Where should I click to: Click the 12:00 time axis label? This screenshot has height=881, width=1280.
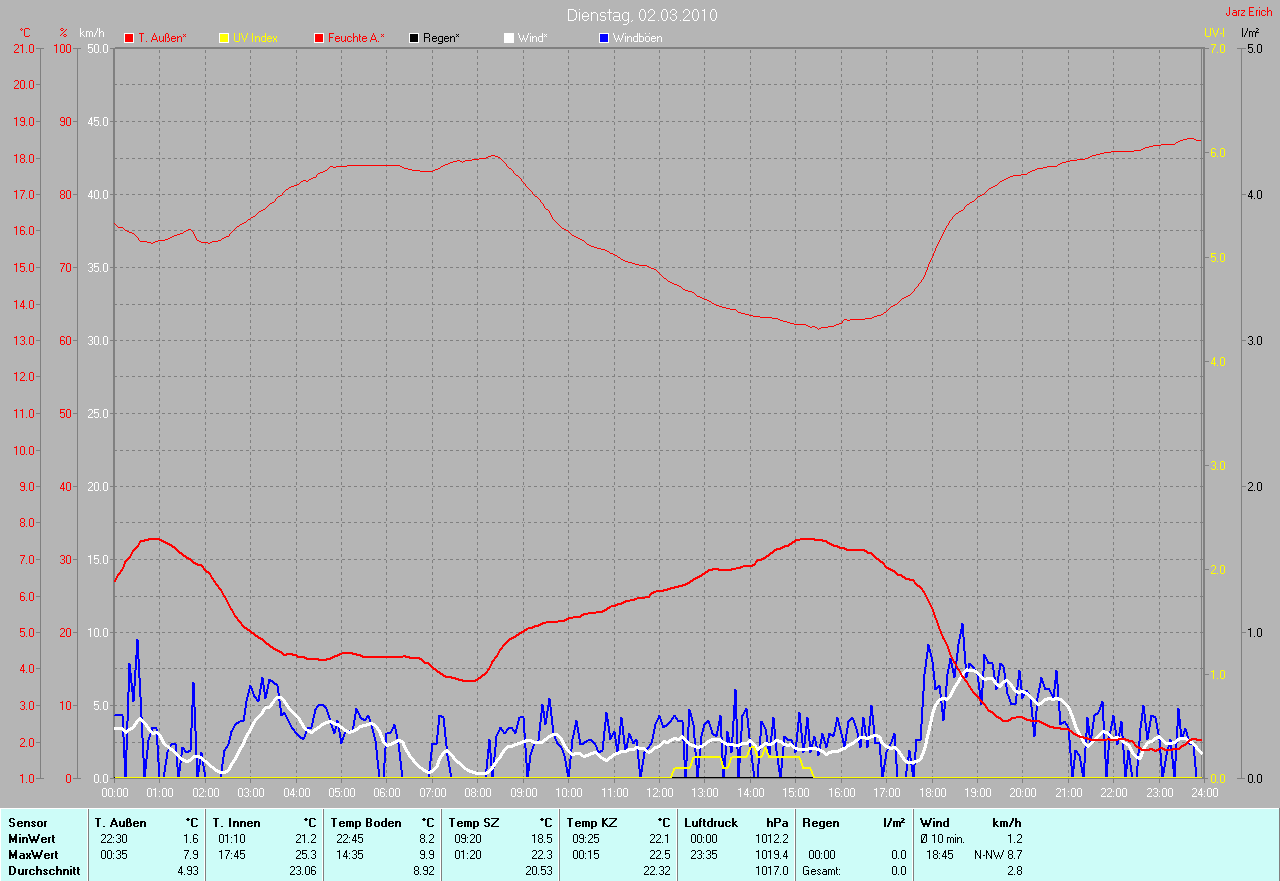pos(659,793)
